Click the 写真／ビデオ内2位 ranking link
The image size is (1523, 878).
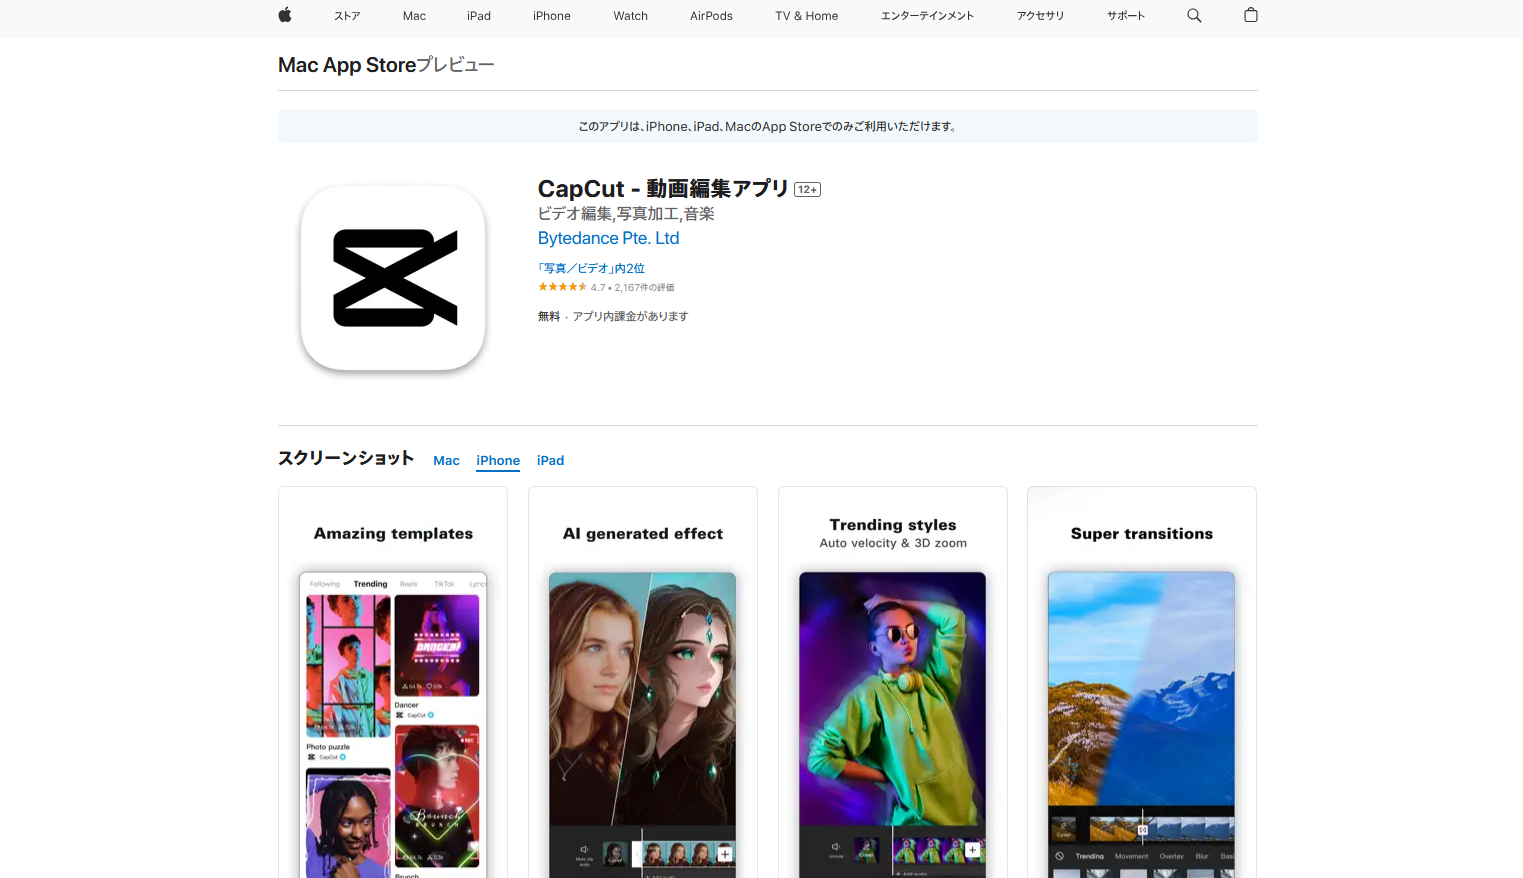tap(591, 268)
